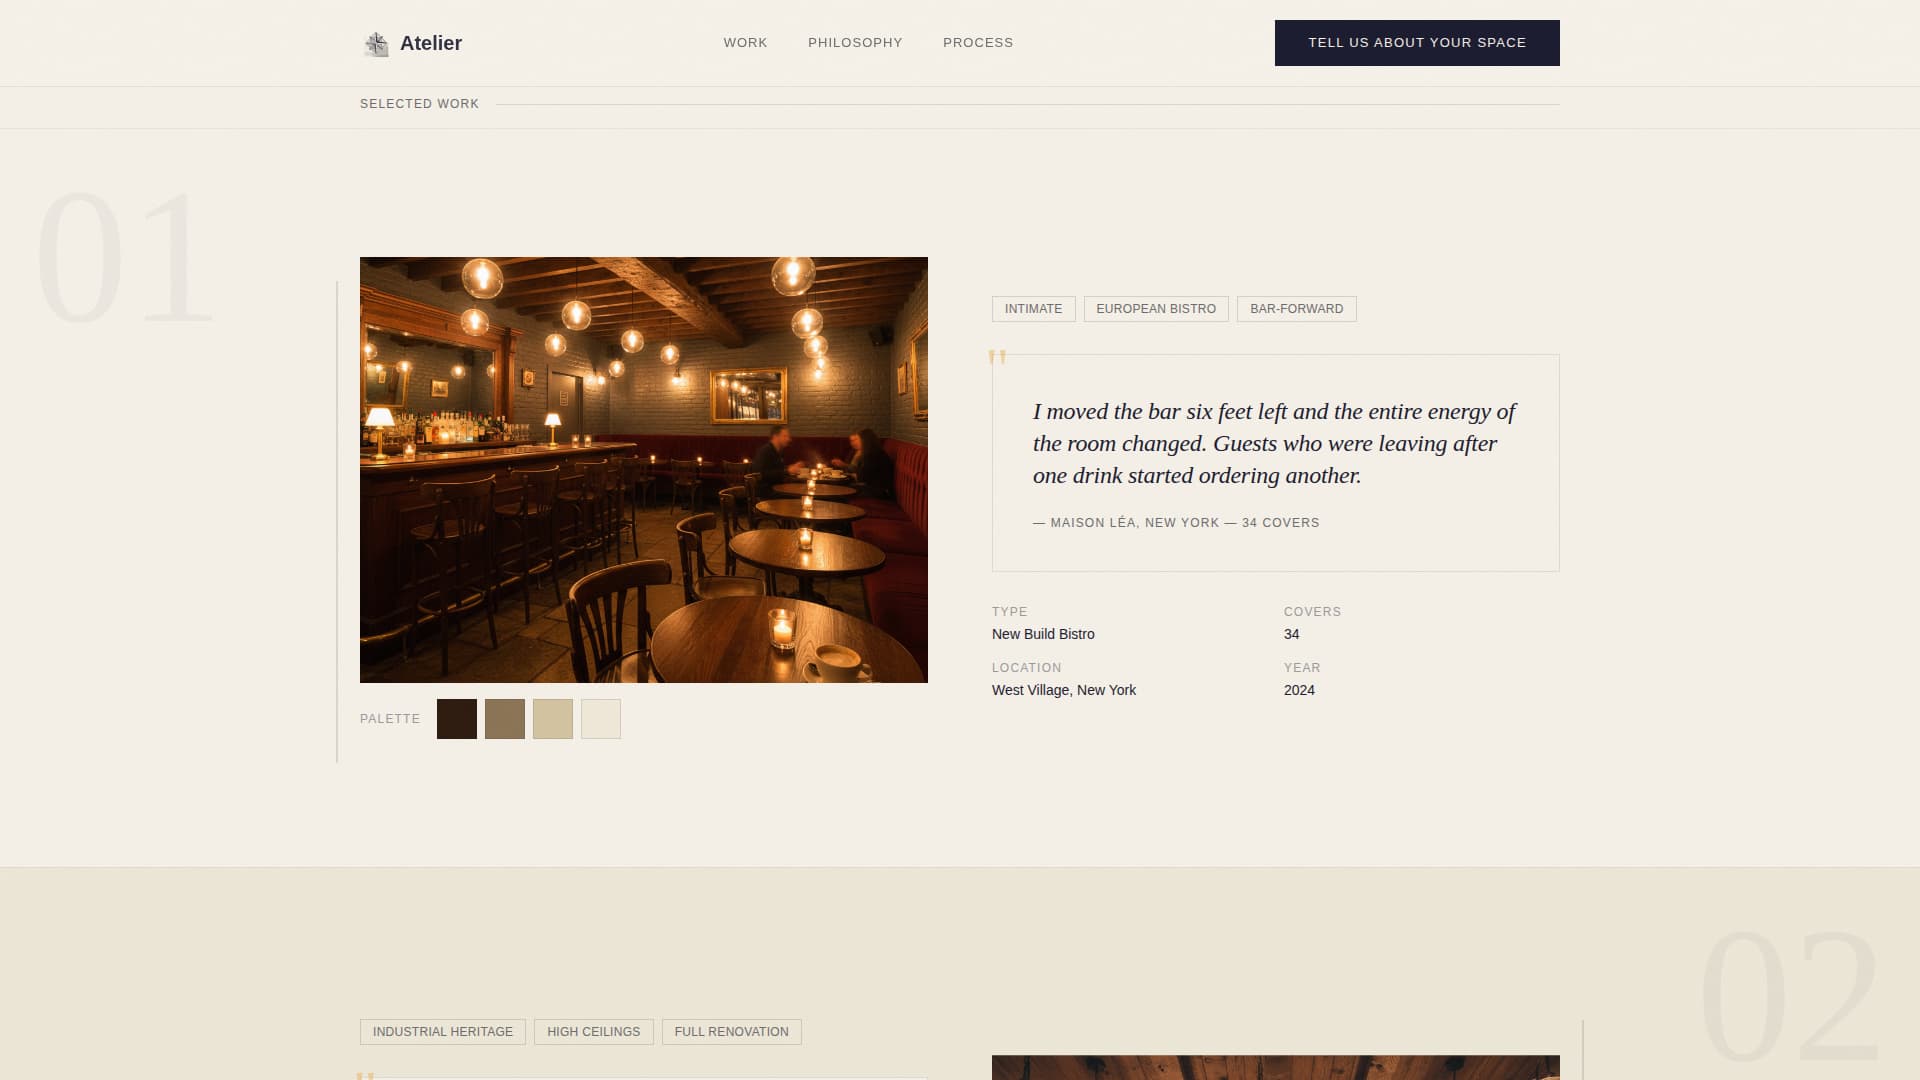This screenshot has width=1920, height=1080.
Task: Select the EUROPEAN BISTRO tag
Action: (x=1155, y=308)
